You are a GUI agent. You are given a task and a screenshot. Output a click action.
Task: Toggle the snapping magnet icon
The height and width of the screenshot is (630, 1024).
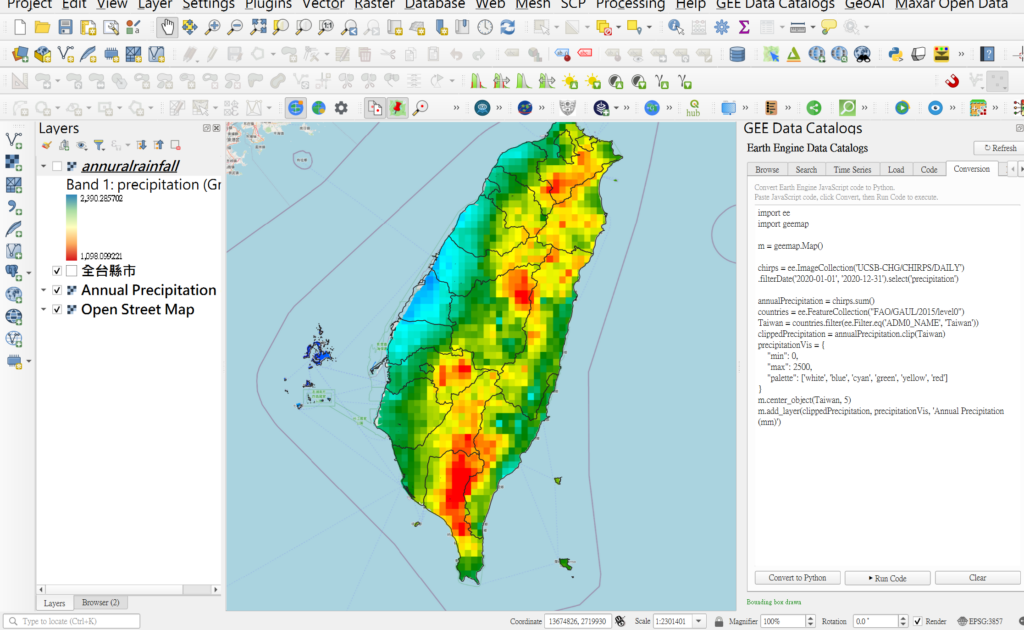[x=952, y=81]
